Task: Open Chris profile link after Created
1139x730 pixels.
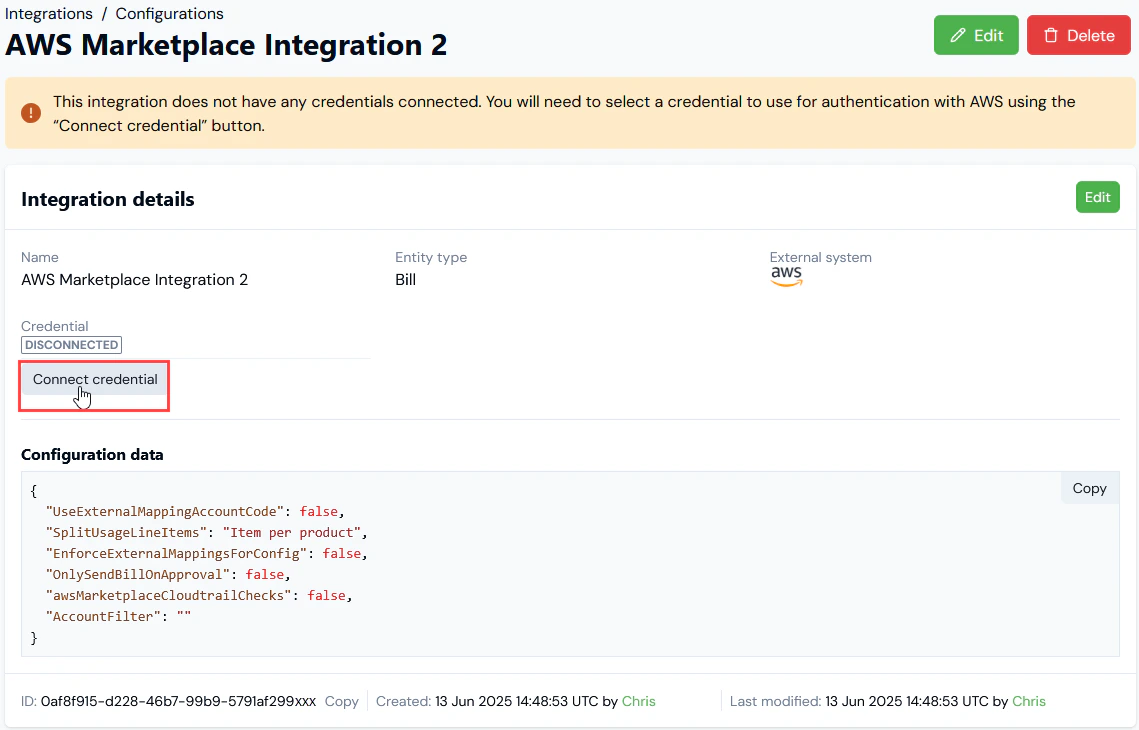Action: tap(639, 701)
